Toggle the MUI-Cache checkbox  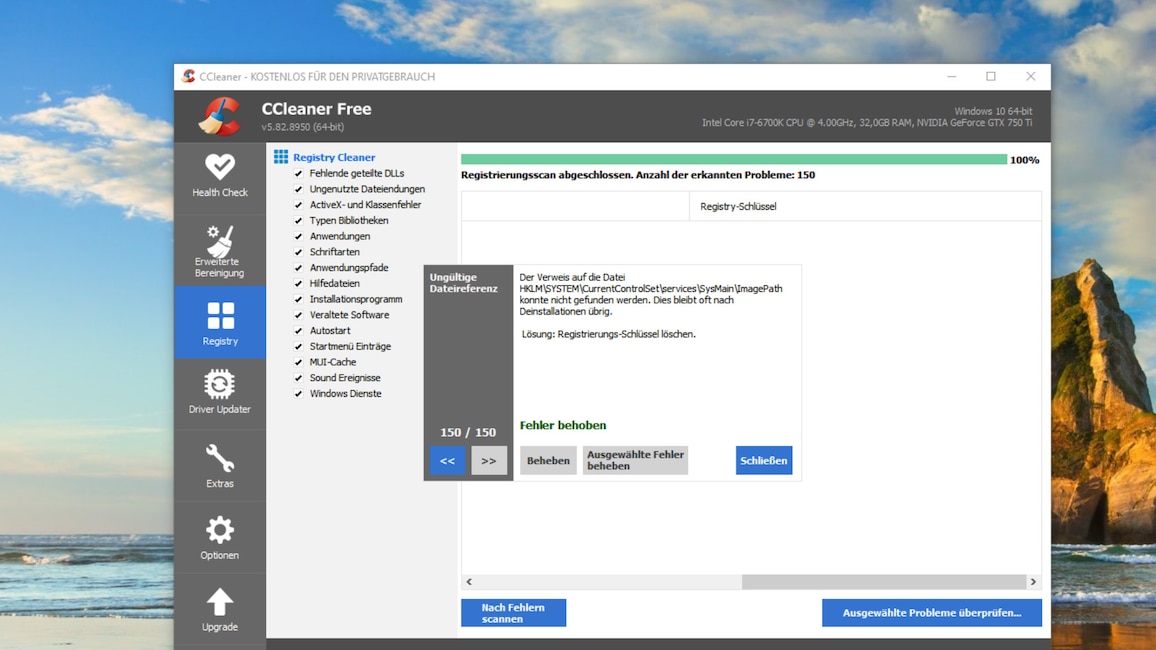point(299,362)
